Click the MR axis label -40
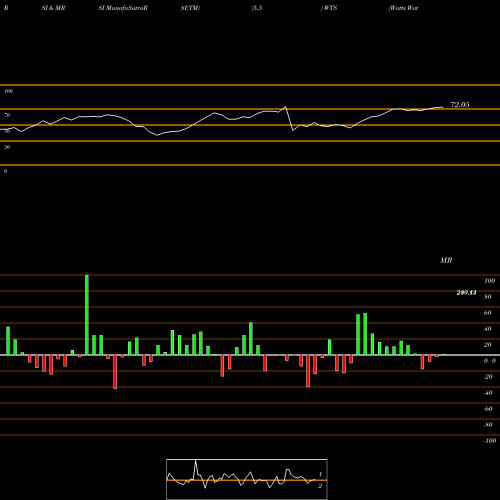Image resolution: width=500 pixels, height=500 pixels. pos(488,393)
